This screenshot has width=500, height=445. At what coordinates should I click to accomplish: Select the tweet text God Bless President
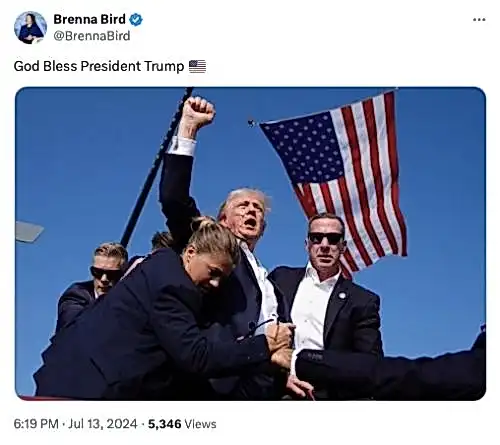click(77, 66)
